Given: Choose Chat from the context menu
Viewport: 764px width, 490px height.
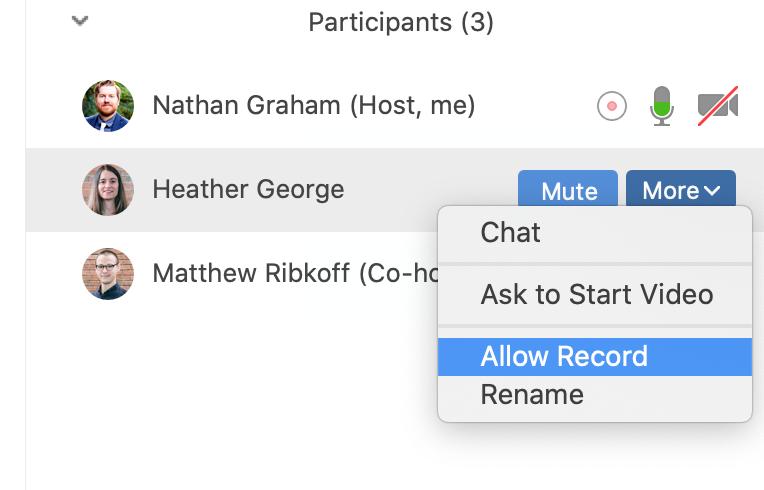Looking at the screenshot, I should click(511, 233).
